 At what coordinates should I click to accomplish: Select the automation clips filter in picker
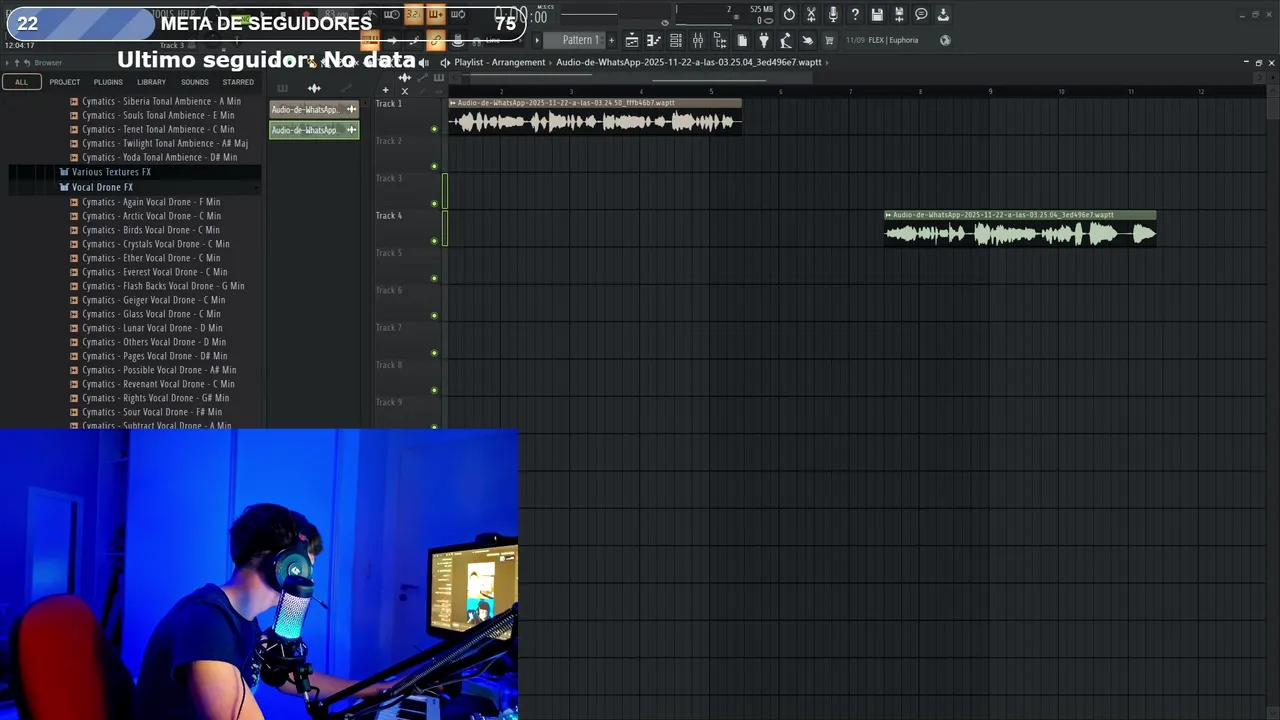coord(346,87)
